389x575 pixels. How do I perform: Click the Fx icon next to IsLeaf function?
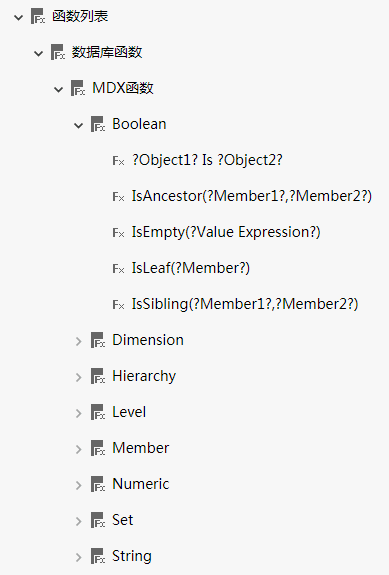pyautogui.click(x=118, y=269)
